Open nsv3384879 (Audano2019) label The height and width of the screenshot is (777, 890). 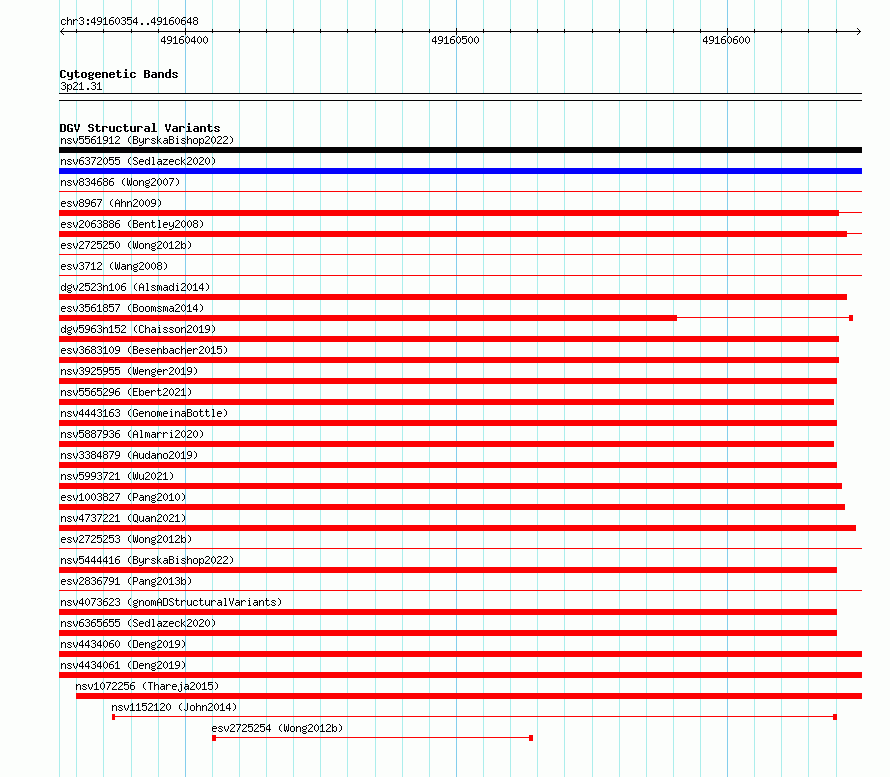click(129, 455)
